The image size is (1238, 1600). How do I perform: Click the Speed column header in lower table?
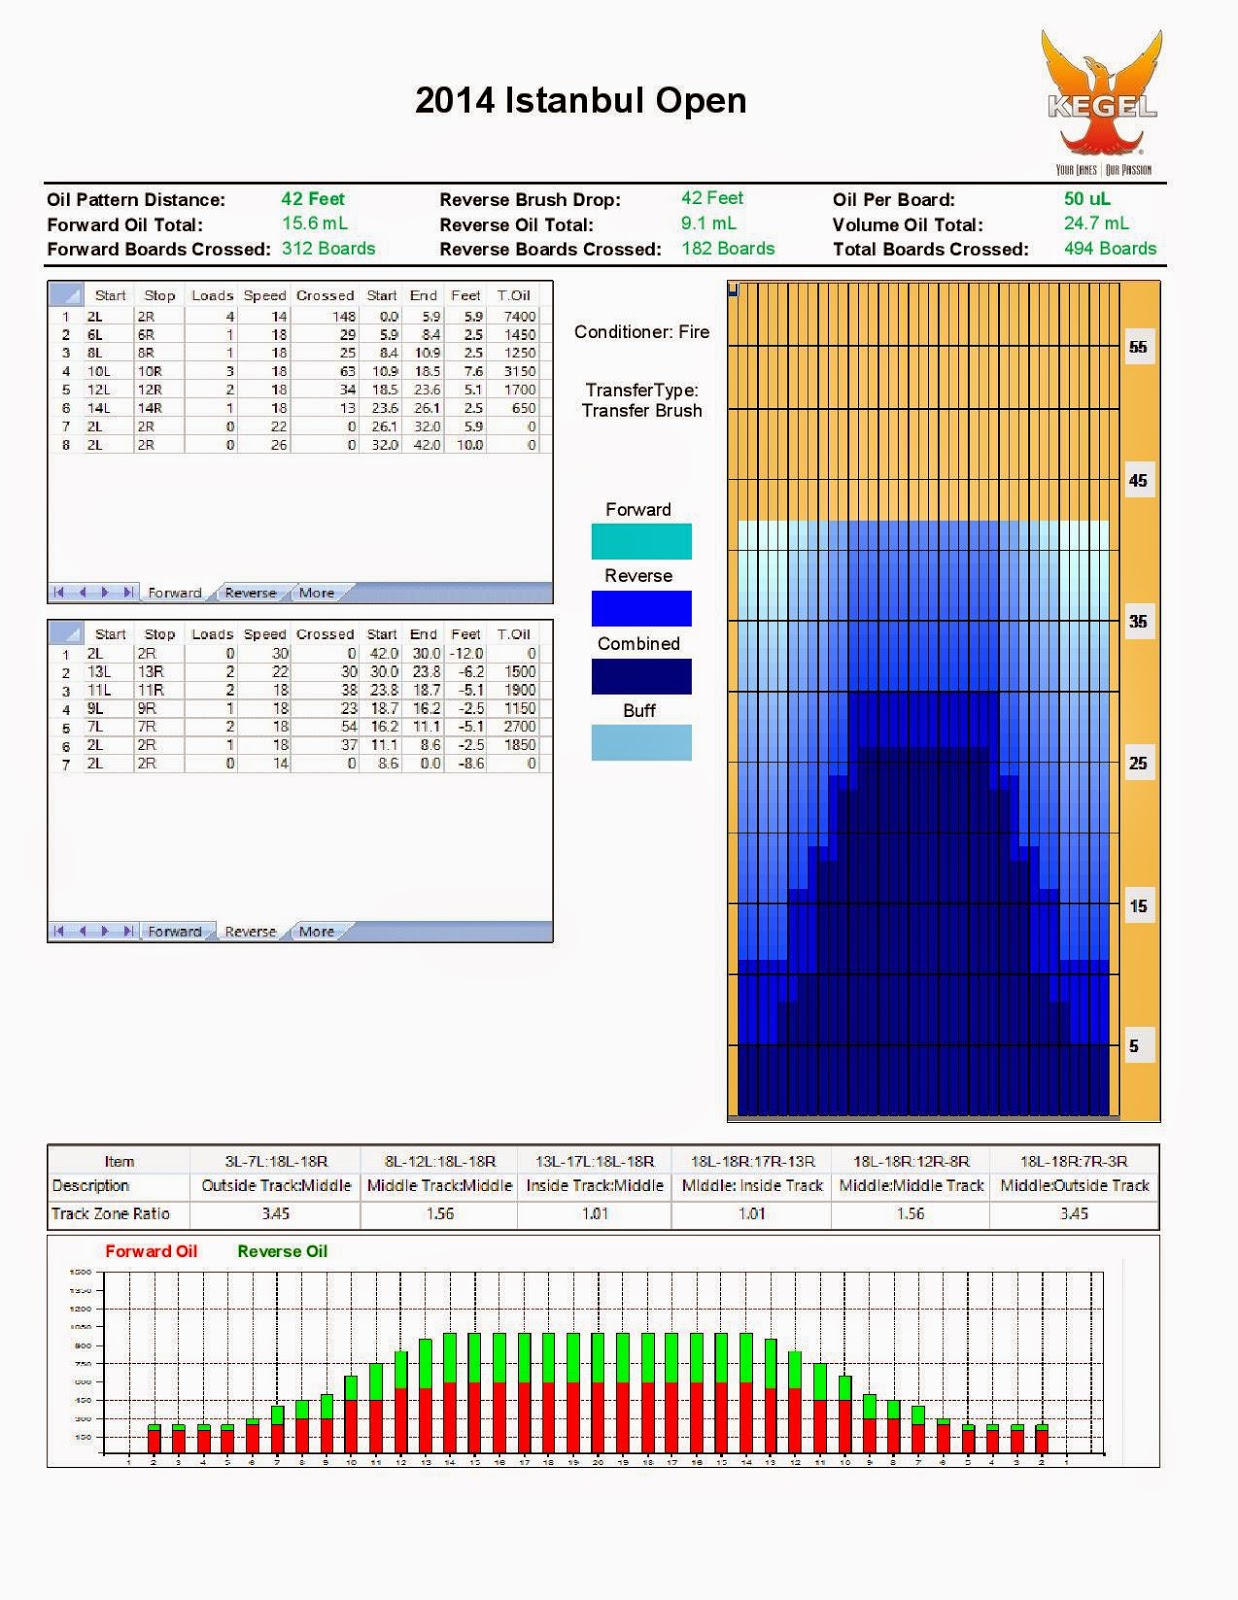(265, 634)
